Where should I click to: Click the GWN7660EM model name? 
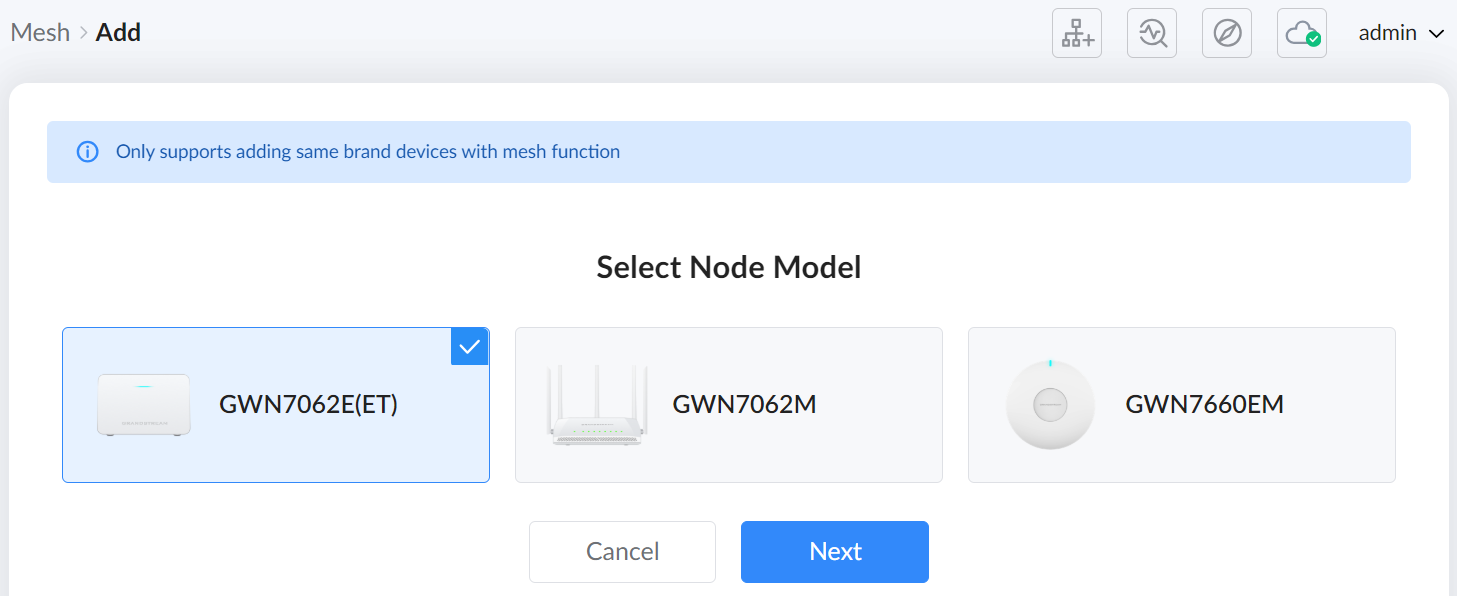coord(1205,405)
